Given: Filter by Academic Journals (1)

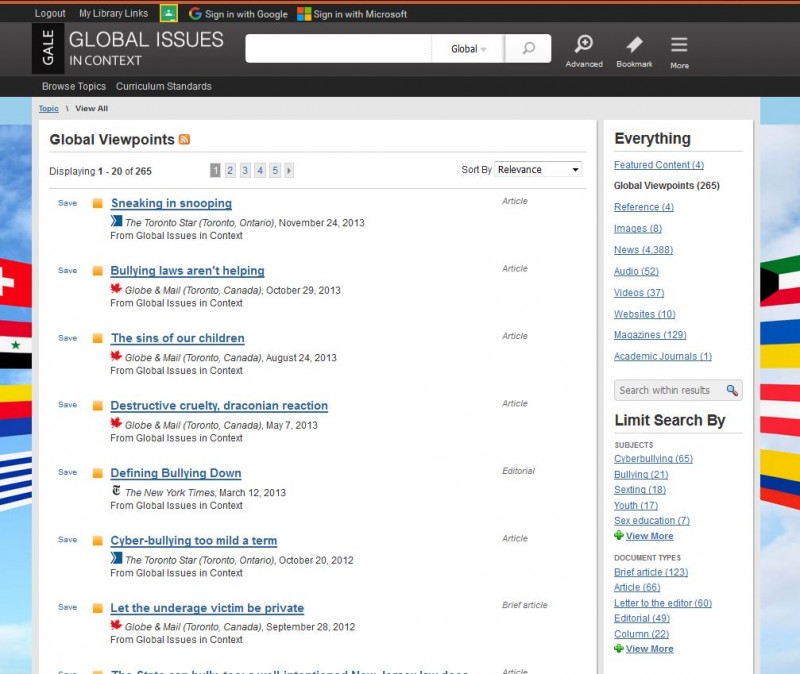Looking at the screenshot, I should click(x=663, y=356).
